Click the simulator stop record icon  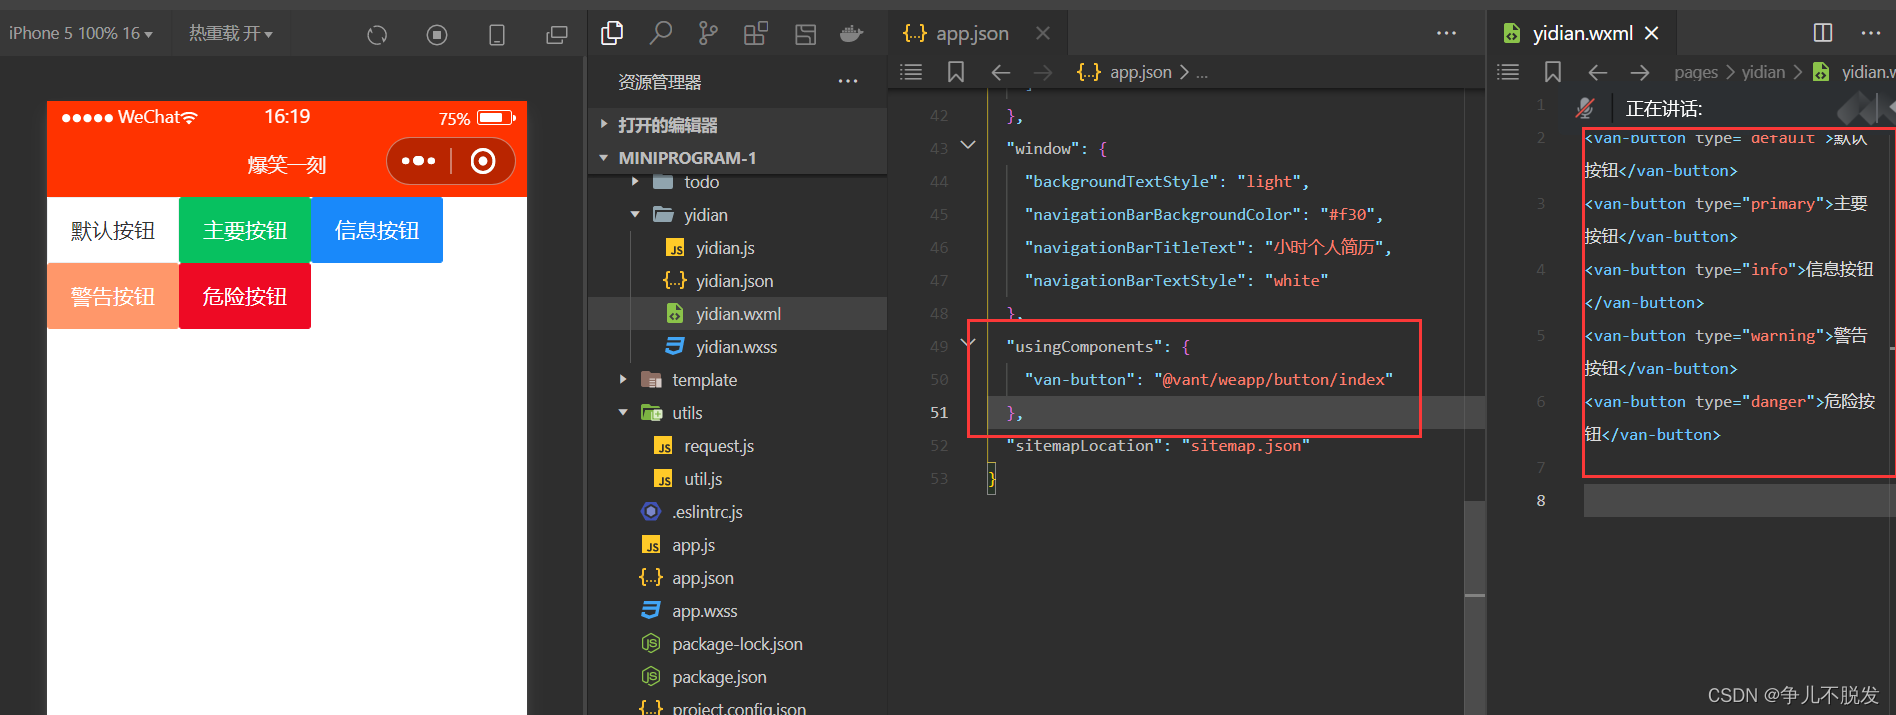point(437,35)
